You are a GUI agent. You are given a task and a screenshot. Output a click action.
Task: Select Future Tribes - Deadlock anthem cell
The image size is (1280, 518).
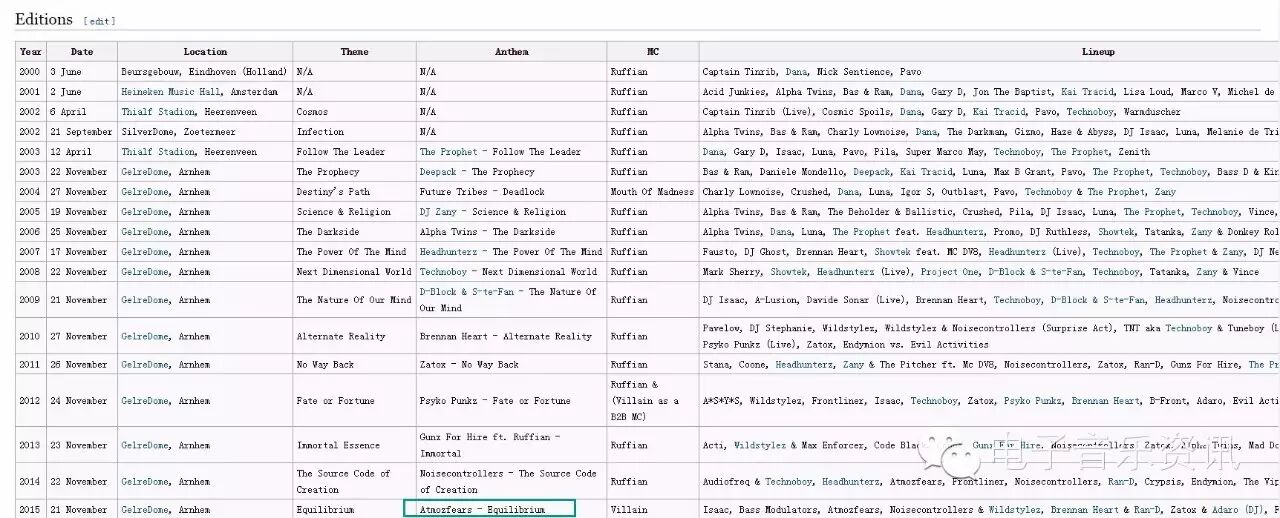(512, 192)
